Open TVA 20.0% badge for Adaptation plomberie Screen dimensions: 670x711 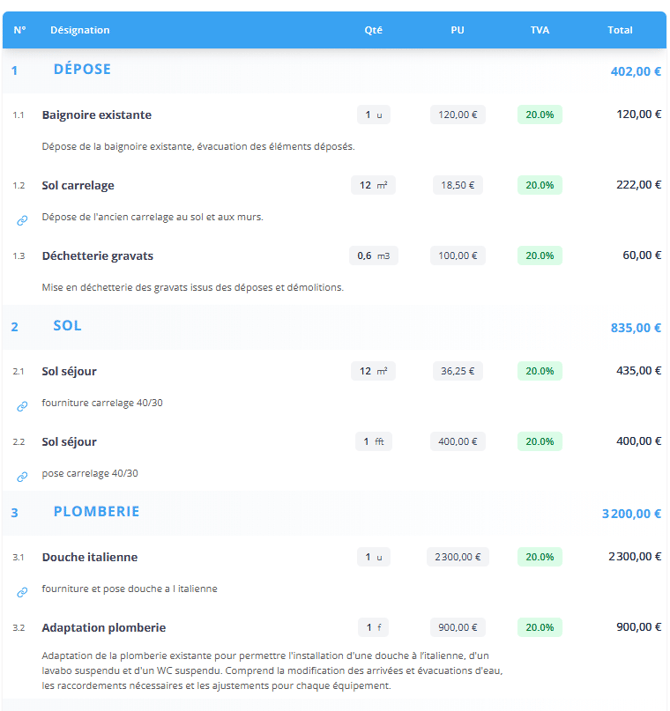[x=539, y=628]
